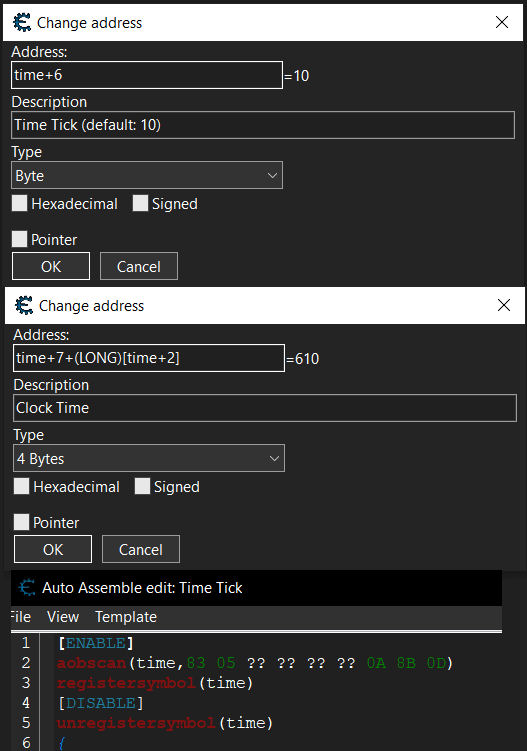Confirm Time Tick dialog with OK
The width and height of the screenshot is (527, 751).
coord(51,266)
